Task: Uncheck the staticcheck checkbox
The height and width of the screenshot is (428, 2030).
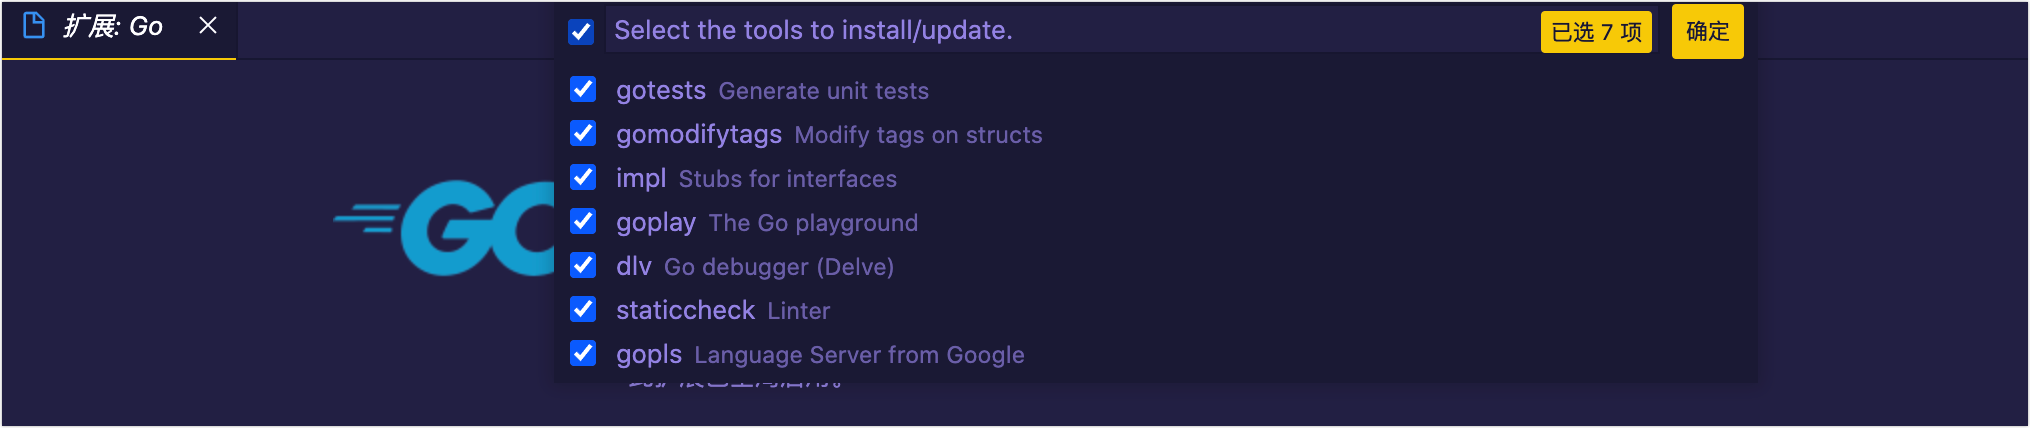Action: pyautogui.click(x=583, y=310)
